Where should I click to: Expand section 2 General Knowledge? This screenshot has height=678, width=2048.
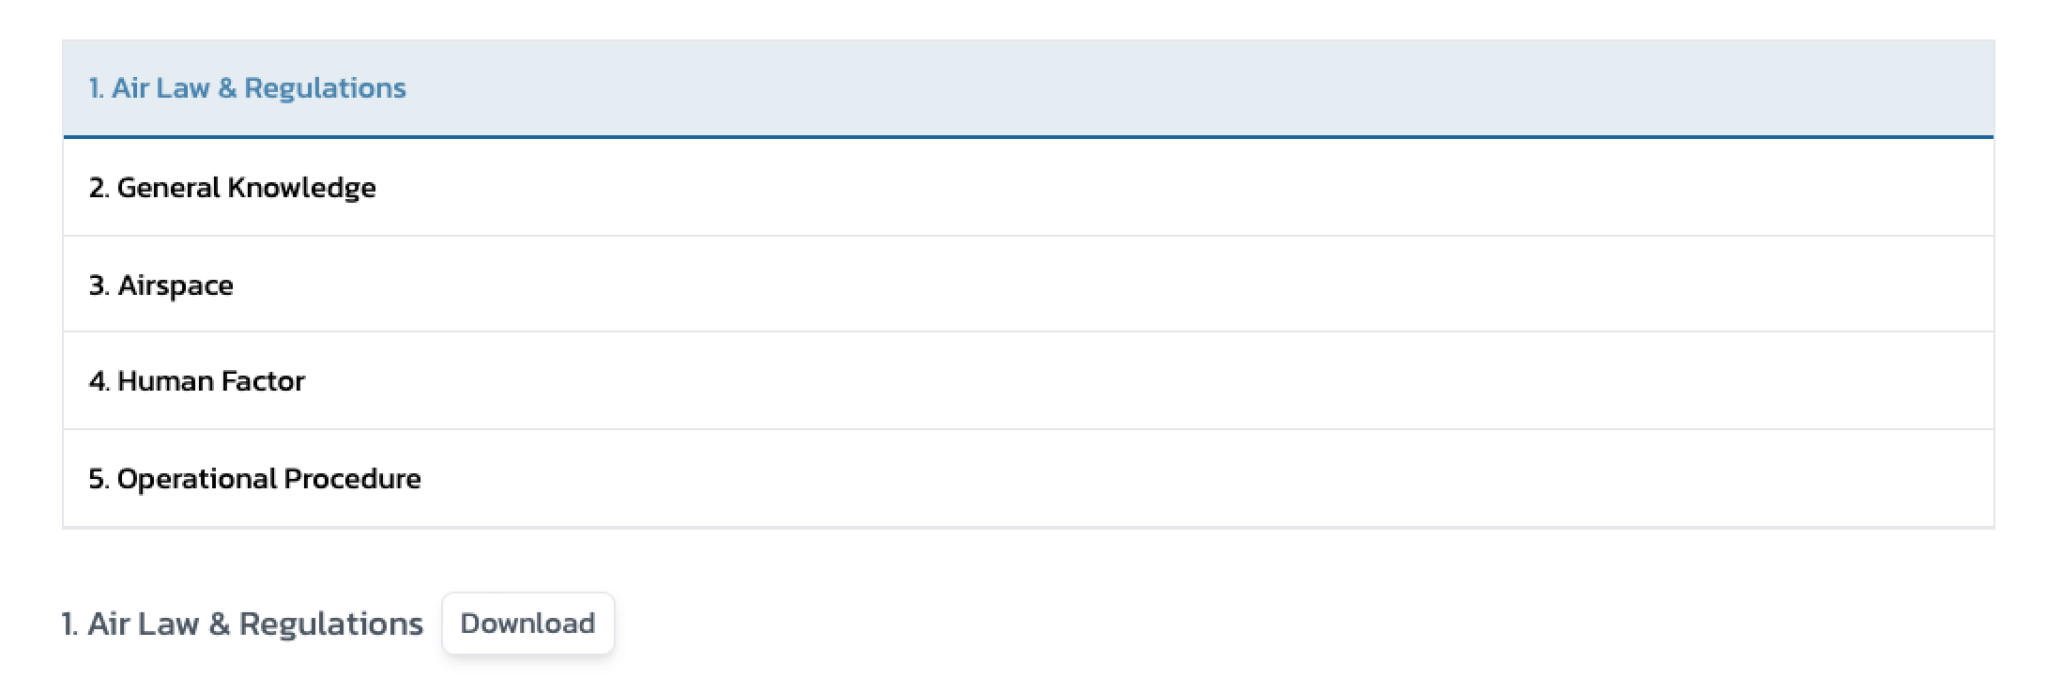(232, 187)
